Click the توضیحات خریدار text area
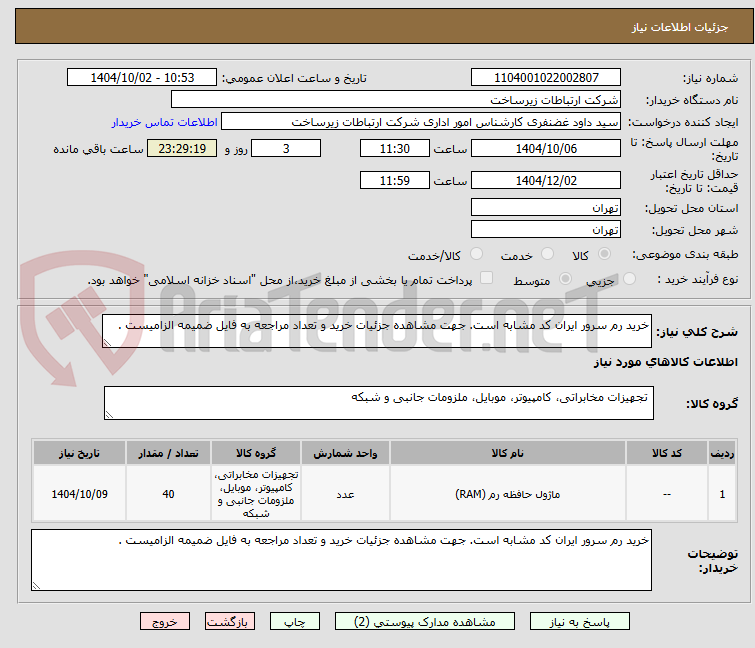755x648 pixels. tap(341, 560)
